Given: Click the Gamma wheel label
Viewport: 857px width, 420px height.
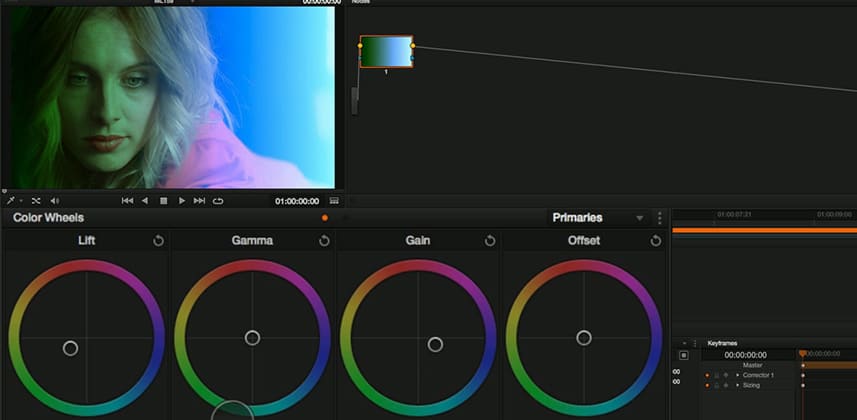Looking at the screenshot, I should 252,241.
